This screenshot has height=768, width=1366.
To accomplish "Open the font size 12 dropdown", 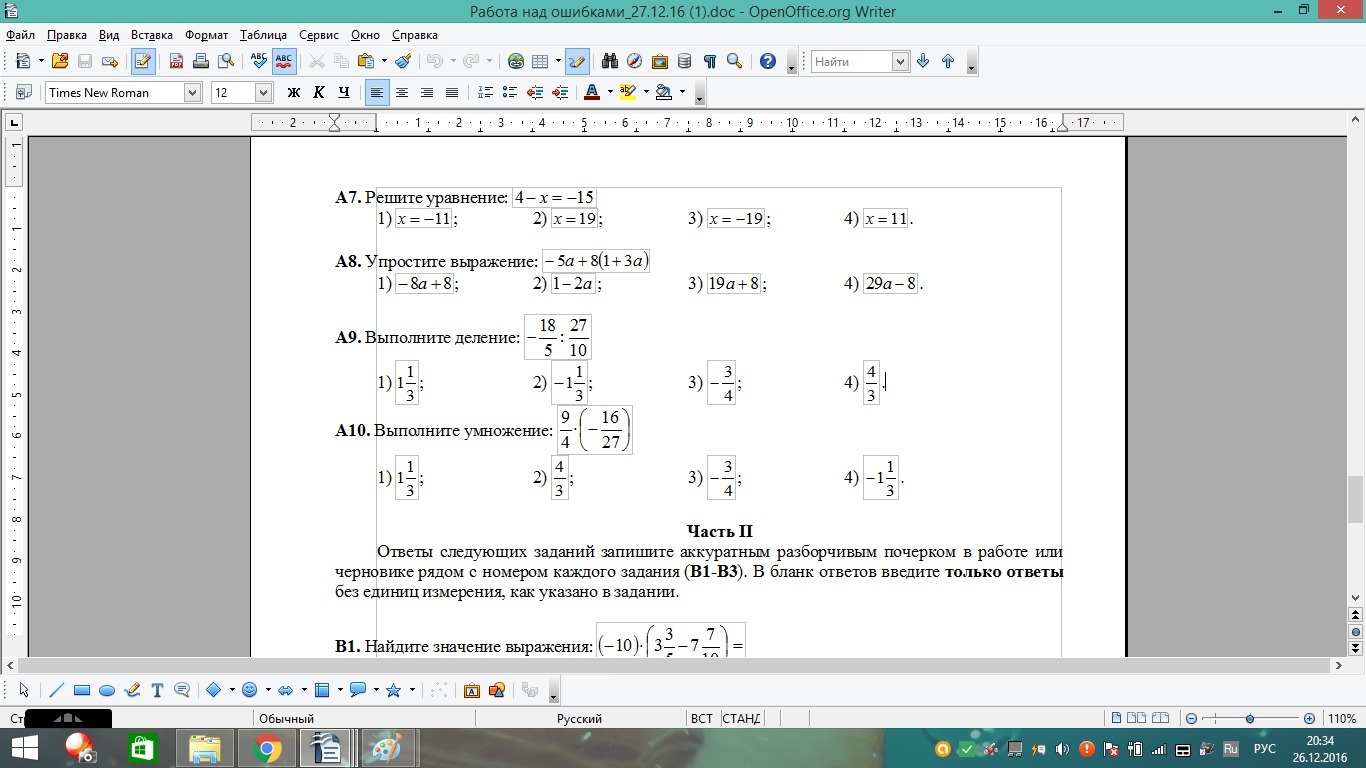I will click(264, 92).
